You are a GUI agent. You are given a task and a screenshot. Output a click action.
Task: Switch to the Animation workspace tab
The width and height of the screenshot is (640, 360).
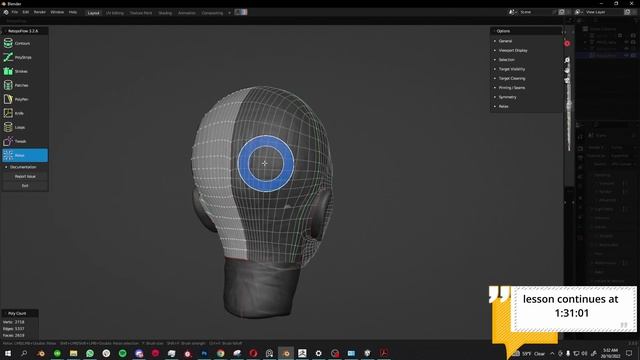click(x=187, y=13)
